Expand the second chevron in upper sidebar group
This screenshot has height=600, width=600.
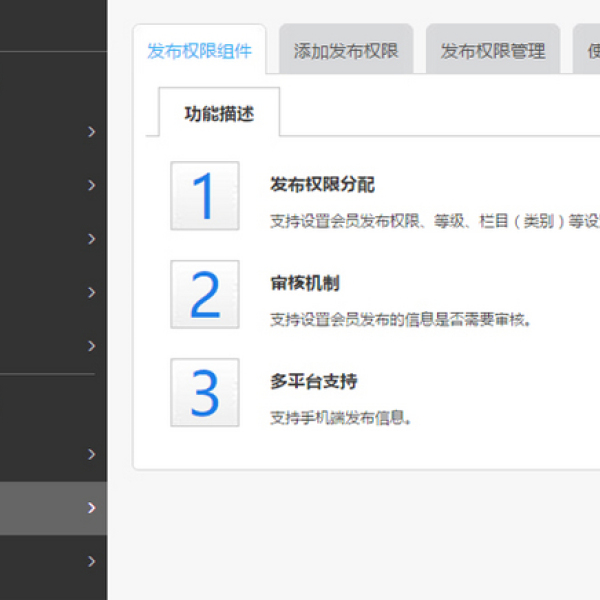[91, 185]
